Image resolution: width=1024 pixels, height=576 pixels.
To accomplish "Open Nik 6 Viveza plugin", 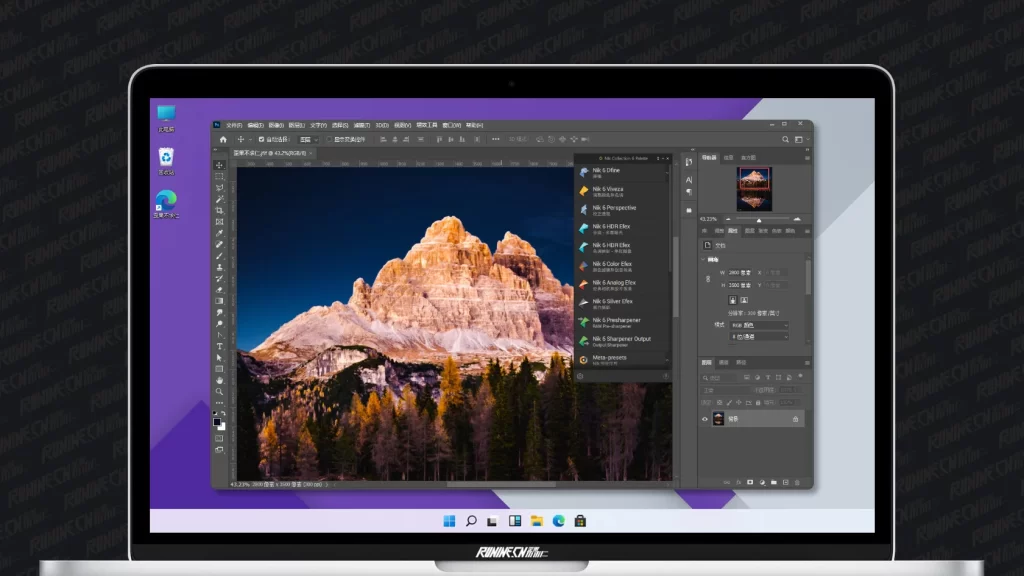I will [607, 191].
